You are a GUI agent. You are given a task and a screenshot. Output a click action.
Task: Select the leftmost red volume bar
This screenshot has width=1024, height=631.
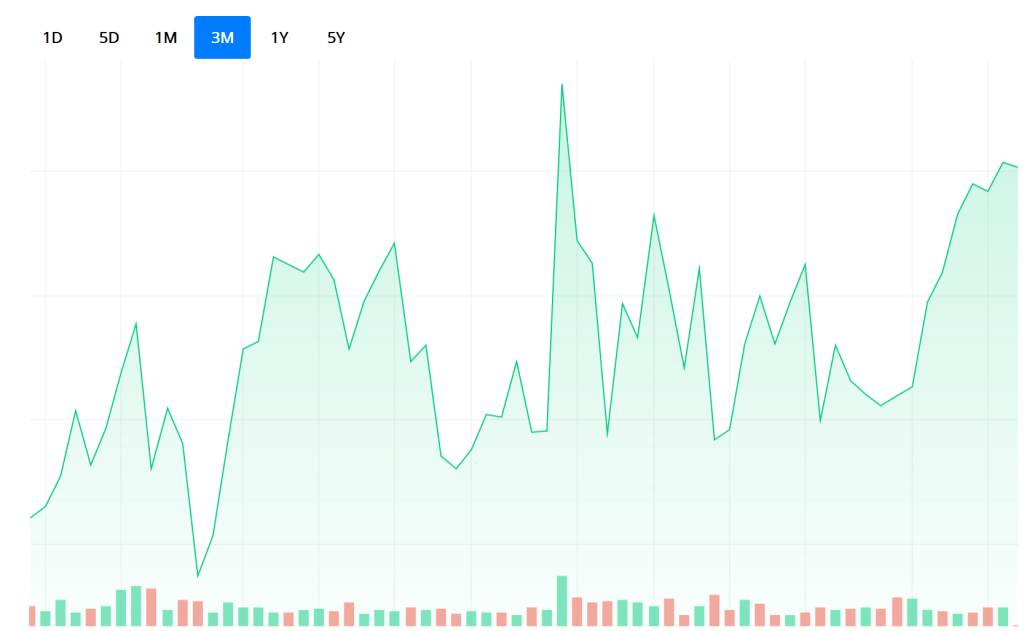(32, 615)
